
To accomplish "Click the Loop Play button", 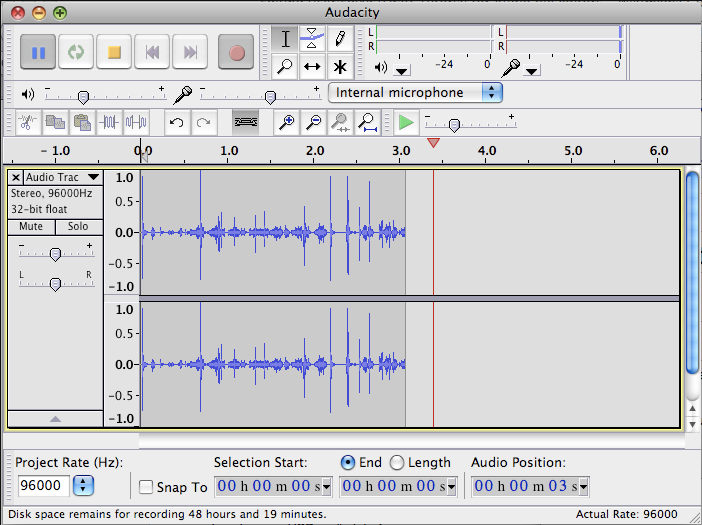I will pyautogui.click(x=76, y=52).
